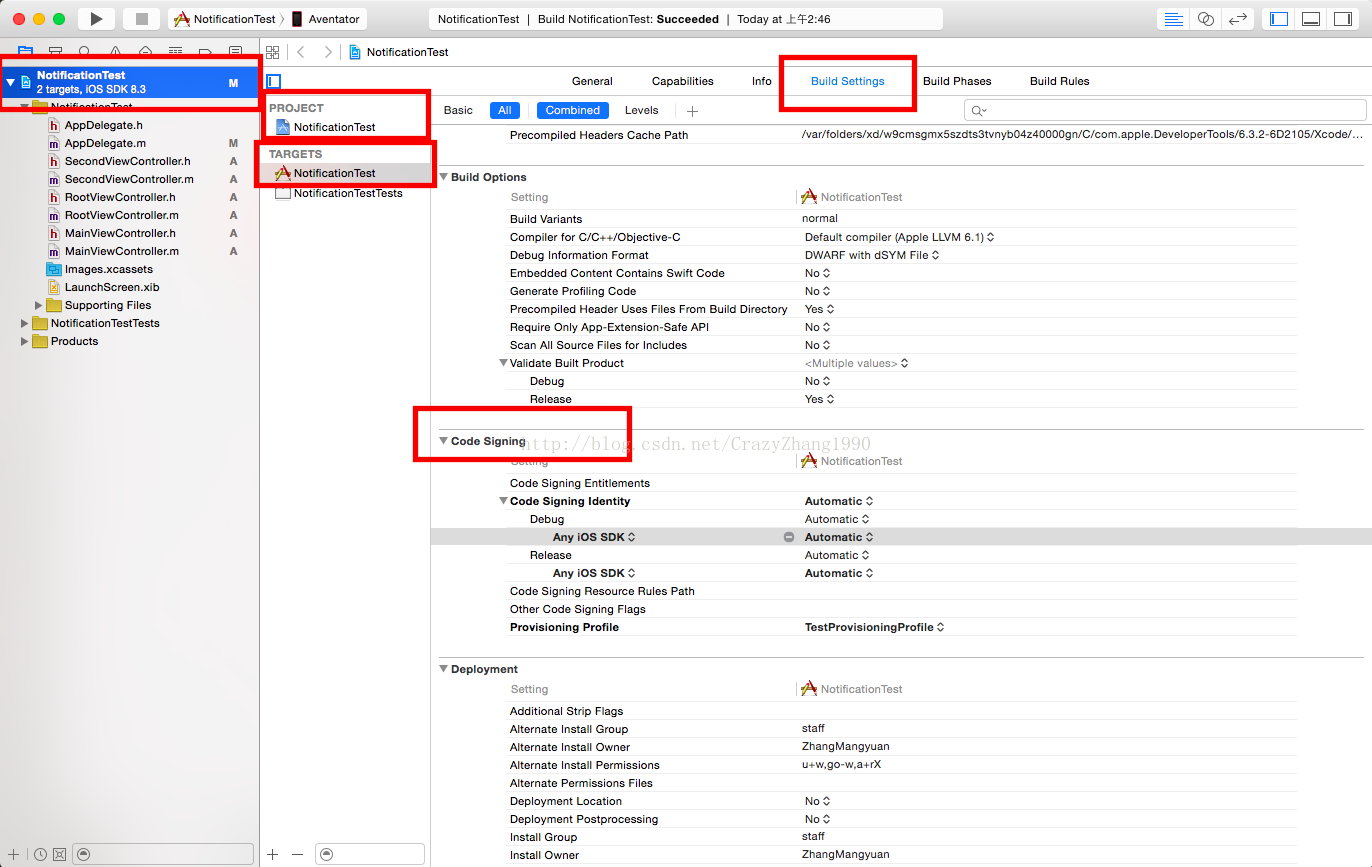Show the assistant editor
Viewport: 1372px width, 867px height.
(1206, 19)
